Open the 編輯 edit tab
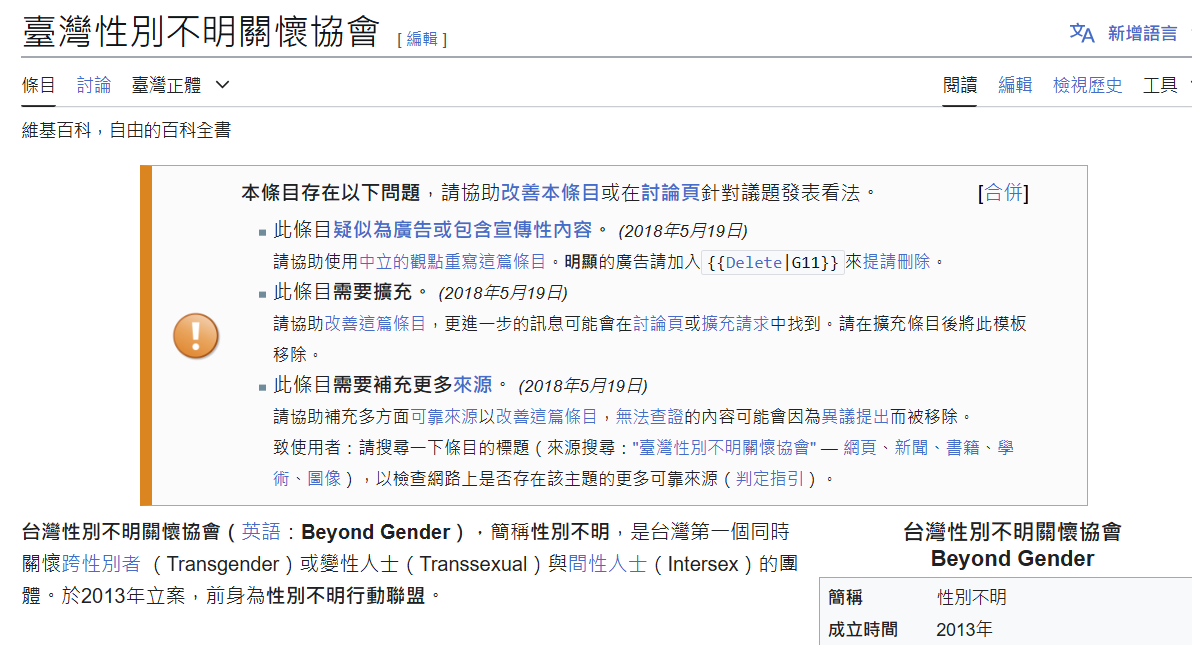Screen dimensions: 1192x645 point(1015,85)
